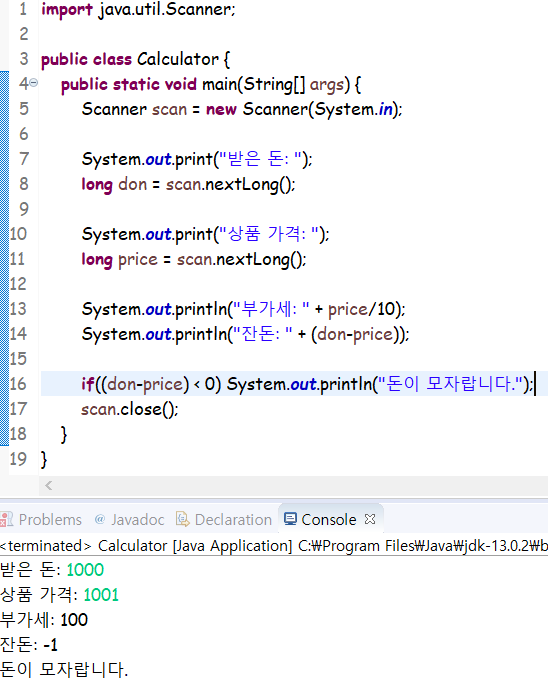Click the horizontal scrollbar left arrow
This screenshot has width=548, height=686.
click(x=49, y=485)
